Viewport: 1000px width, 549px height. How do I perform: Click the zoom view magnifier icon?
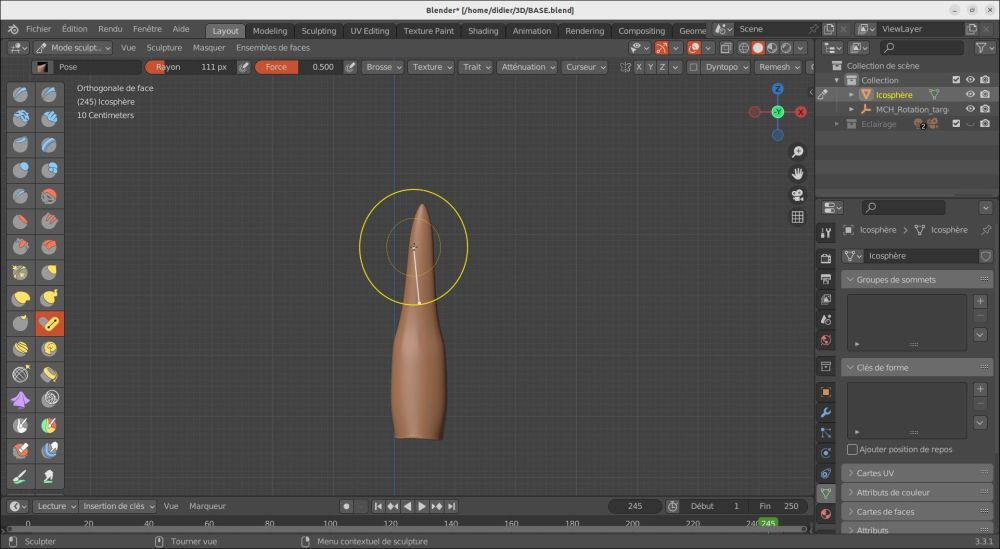(797, 152)
